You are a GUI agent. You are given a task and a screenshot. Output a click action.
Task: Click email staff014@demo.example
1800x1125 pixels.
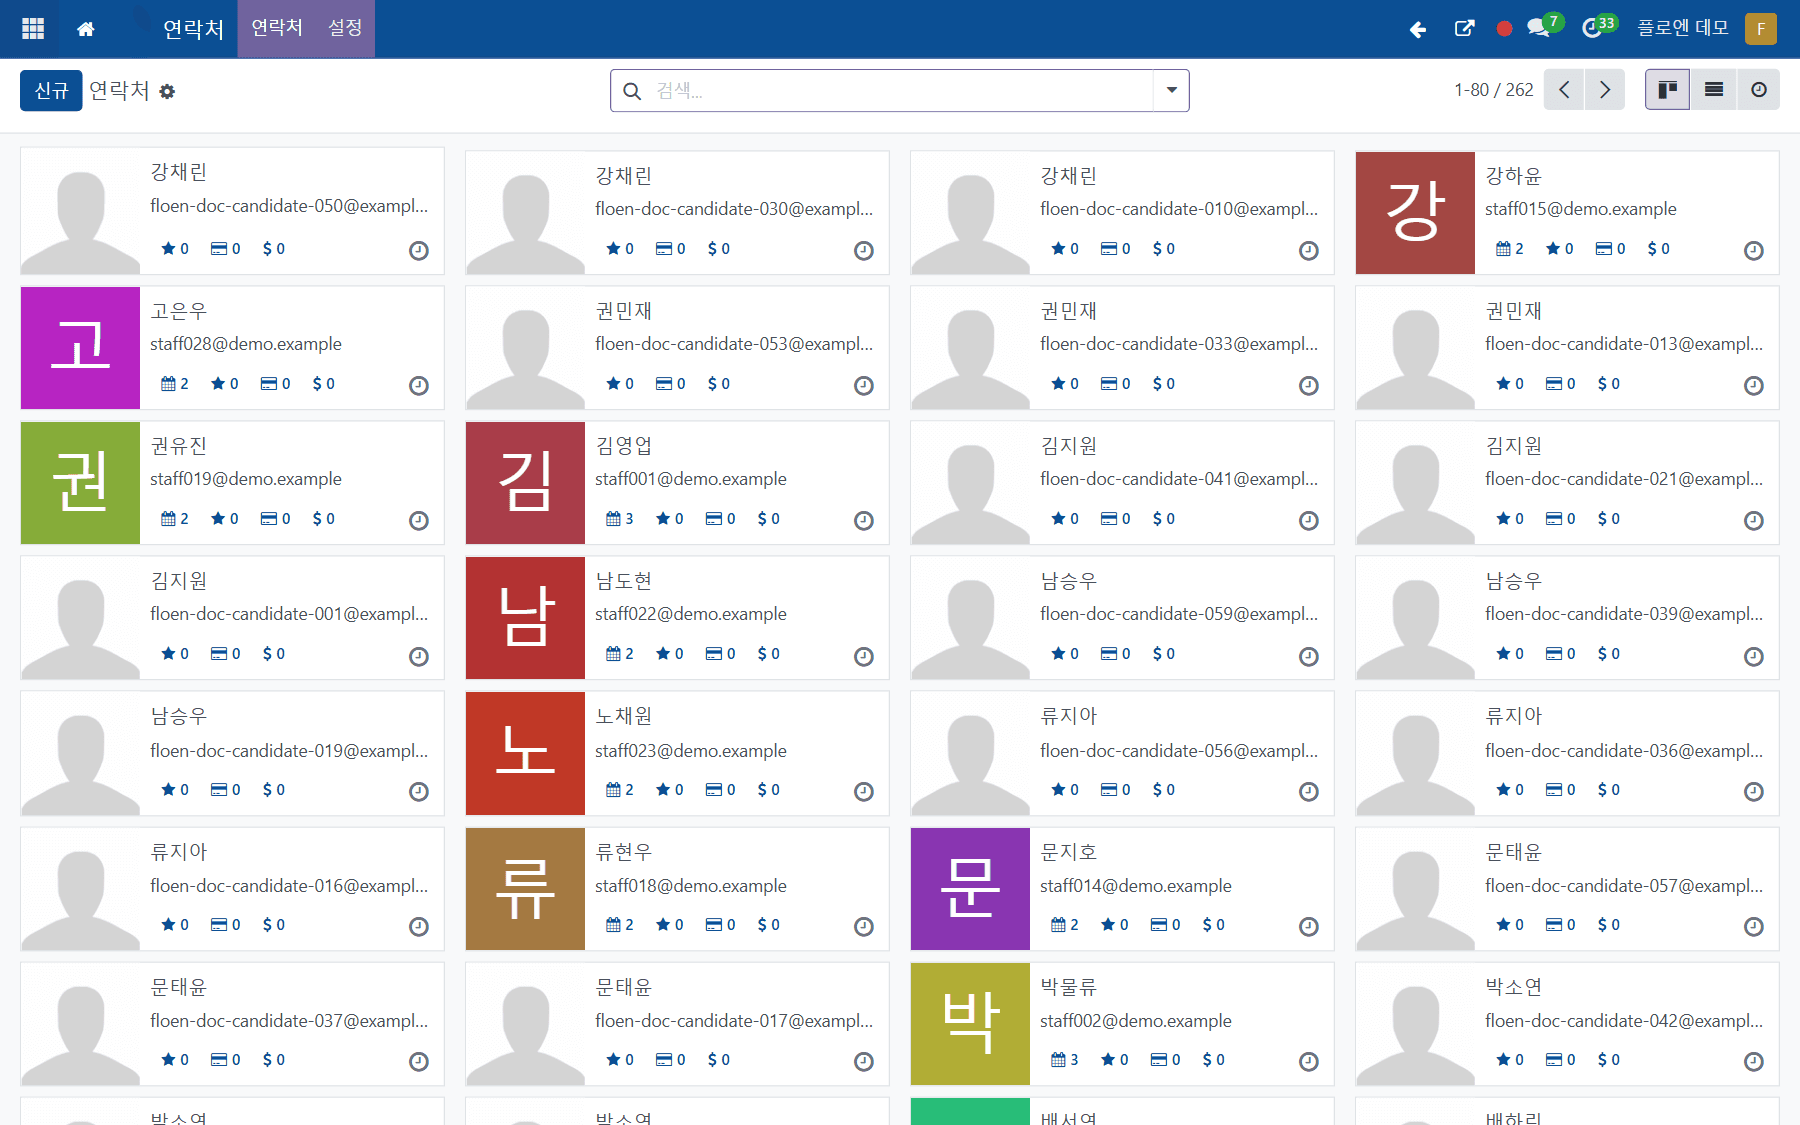coord(1135,885)
